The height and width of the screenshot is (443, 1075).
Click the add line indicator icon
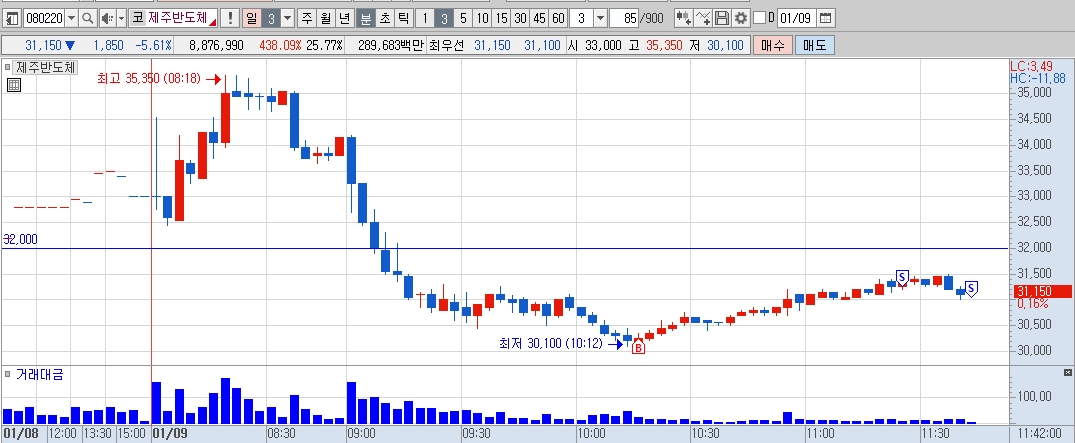click(x=703, y=18)
